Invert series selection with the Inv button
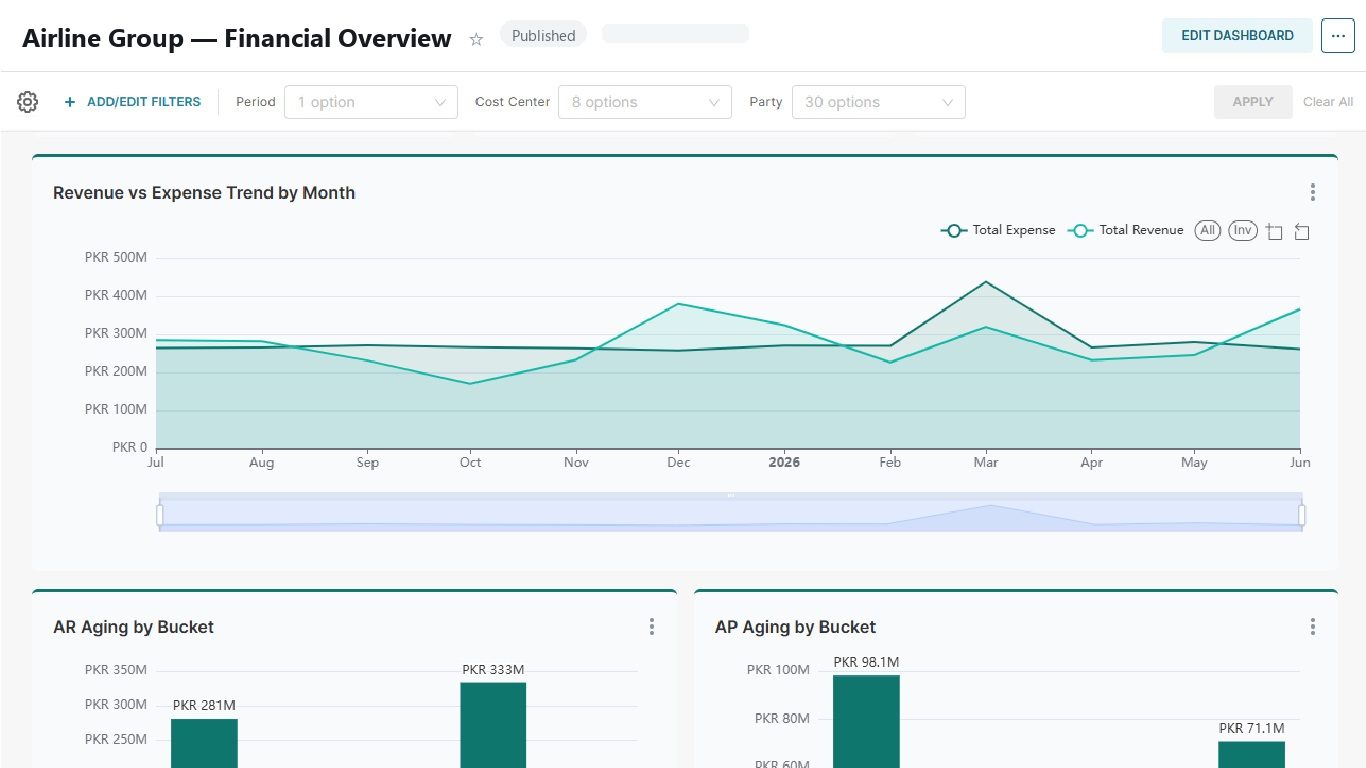Viewport: 1366px width, 768px height. 1242,230
